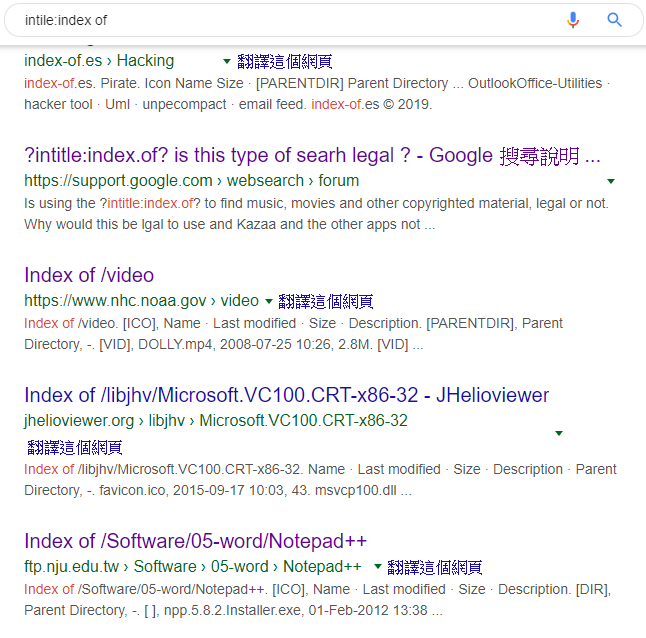The height and width of the screenshot is (638, 646).
Task: Open the '?intitle:index.of? is this type' result
Action: tap(312, 156)
